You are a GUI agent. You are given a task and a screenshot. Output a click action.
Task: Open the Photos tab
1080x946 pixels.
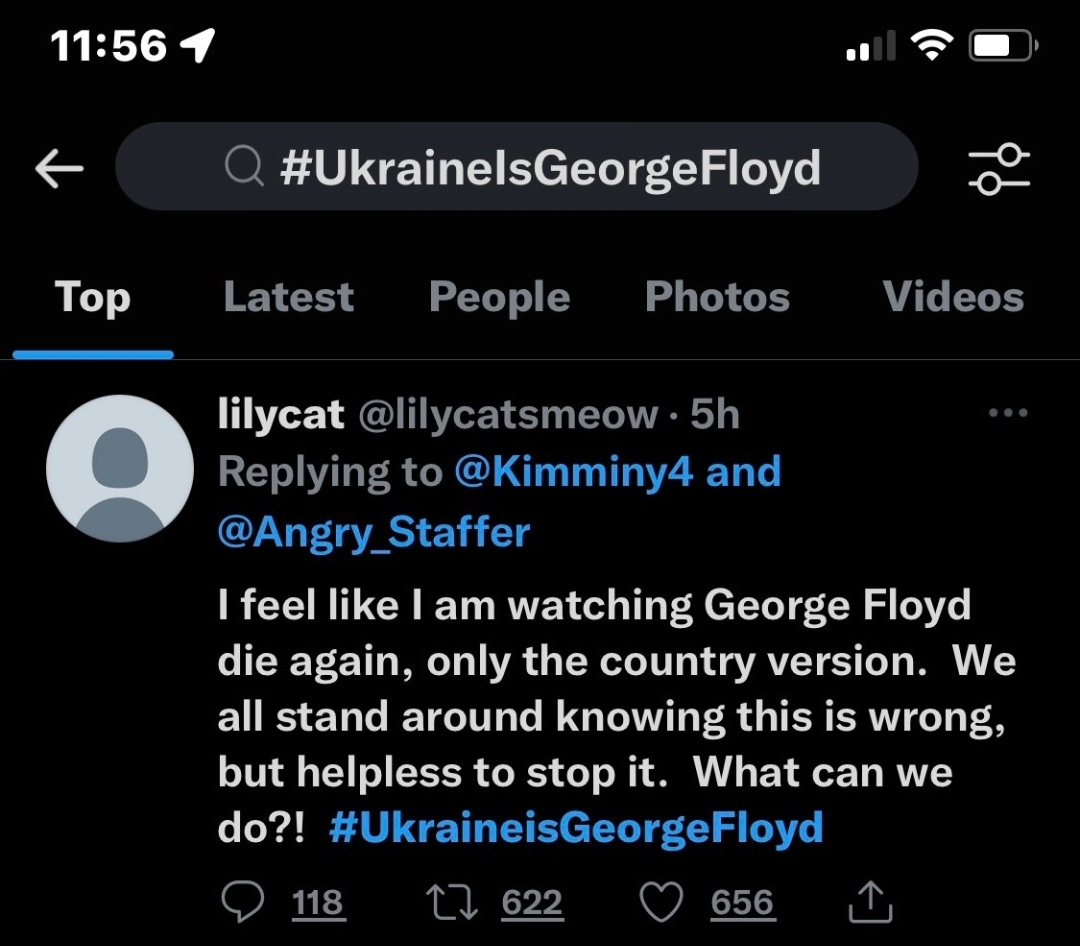[717, 297]
